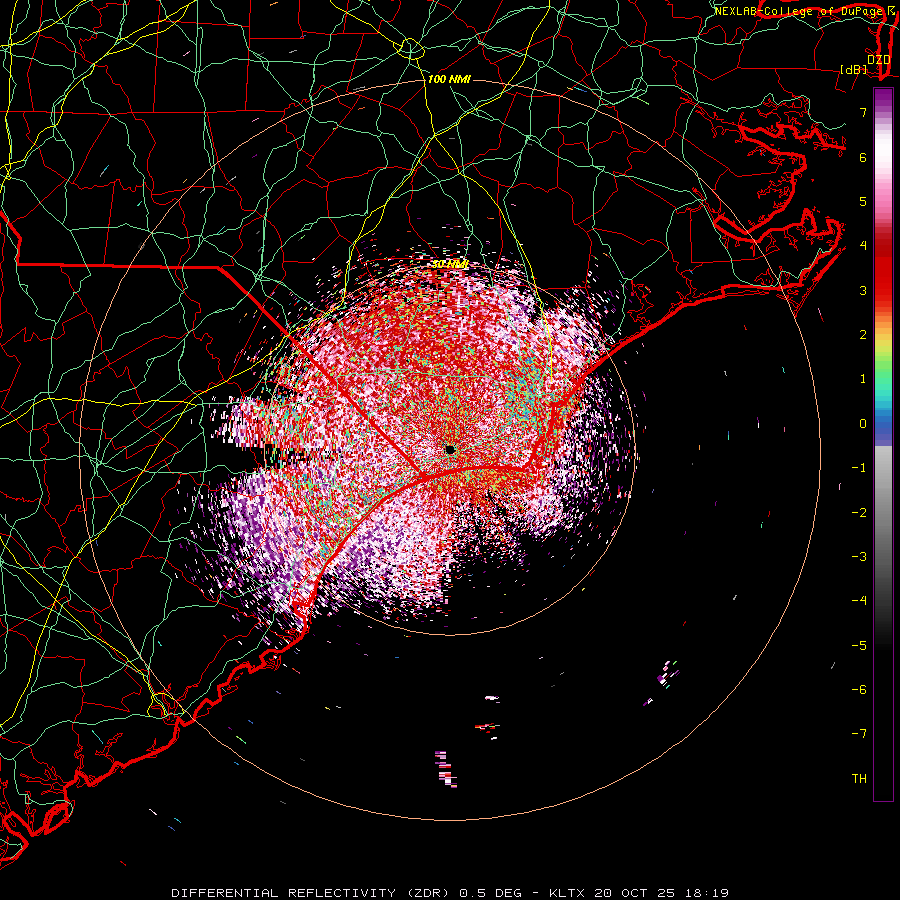
Task: Click the gray segment of the color bar near -2 dB
Action: (883, 513)
